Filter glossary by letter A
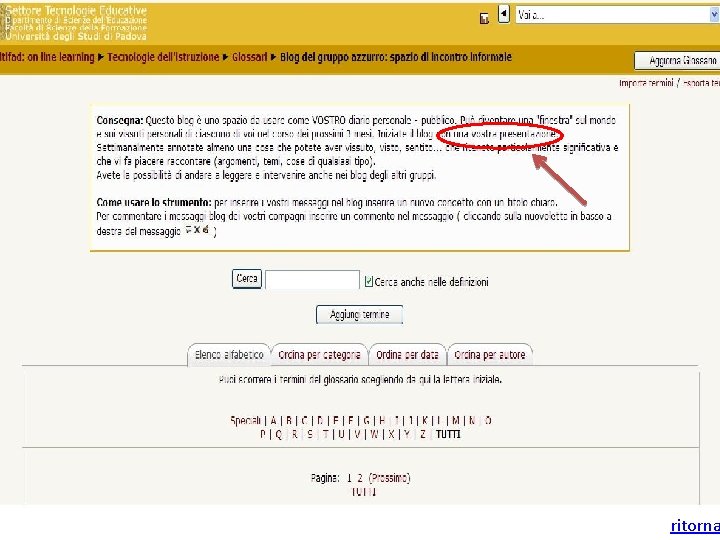The image size is (720, 540). (x=273, y=420)
